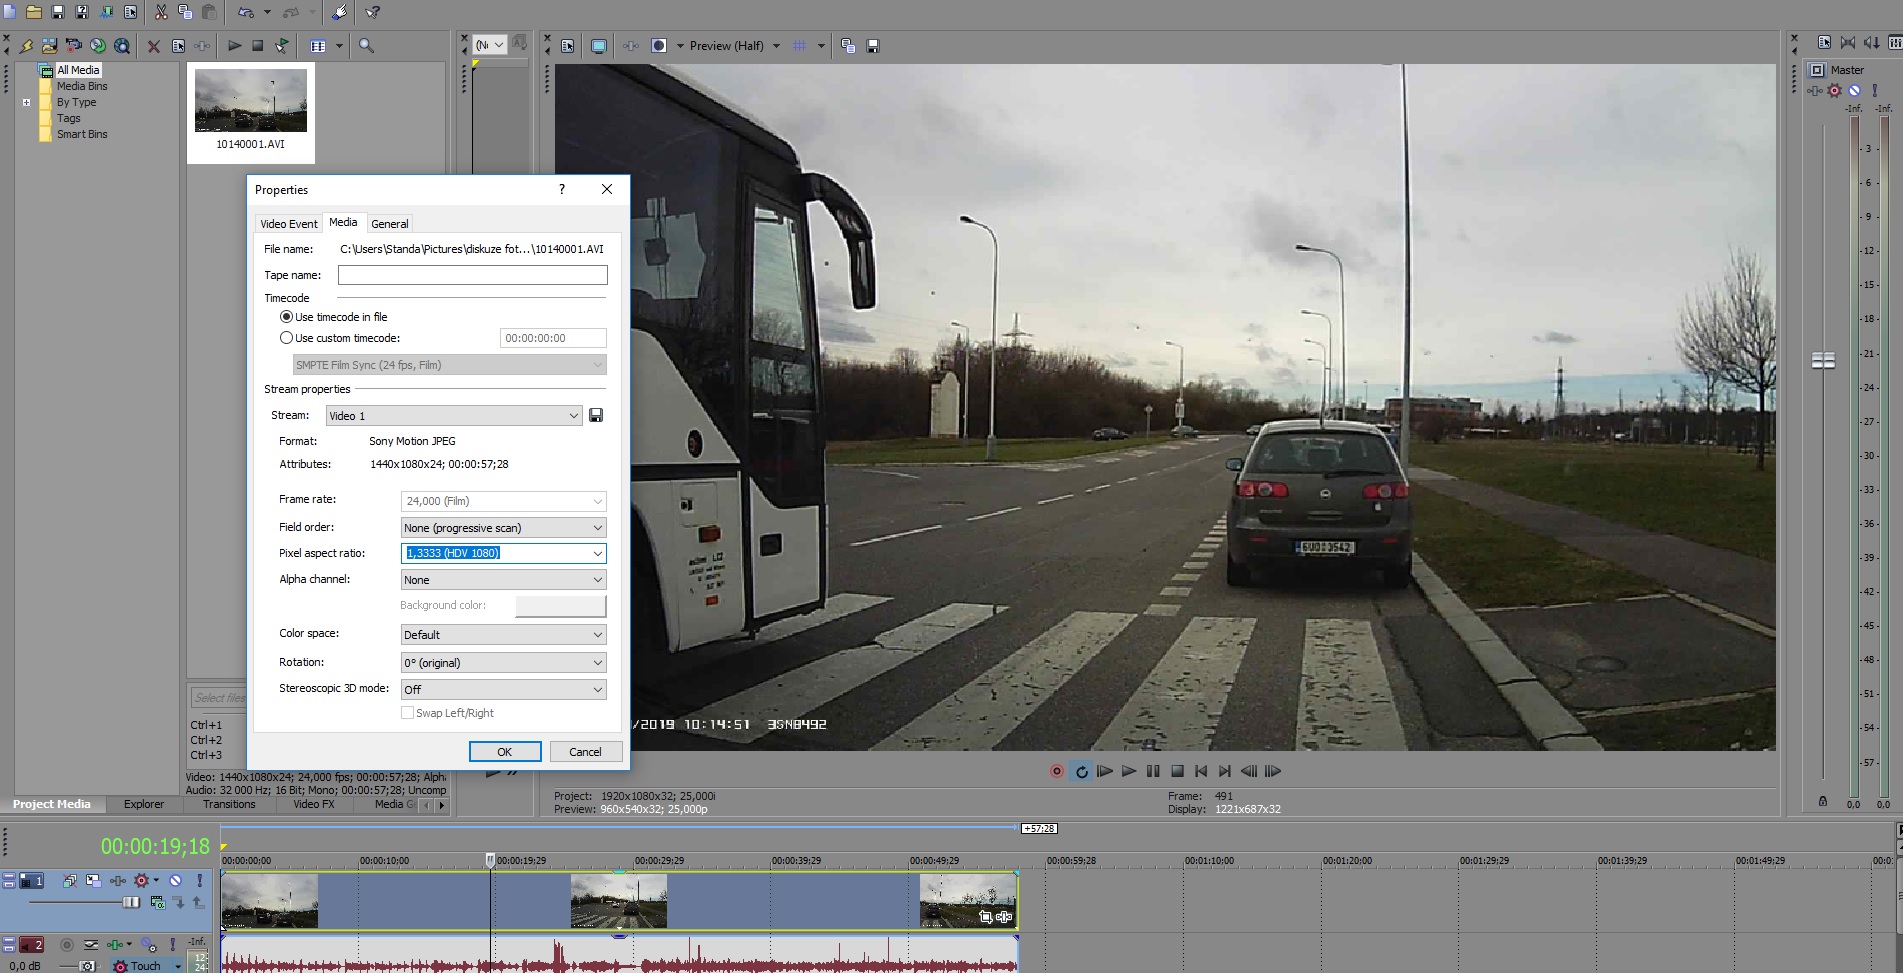Toggle Loop Playback in the transport bar
The height and width of the screenshot is (973, 1903).
click(x=1081, y=771)
